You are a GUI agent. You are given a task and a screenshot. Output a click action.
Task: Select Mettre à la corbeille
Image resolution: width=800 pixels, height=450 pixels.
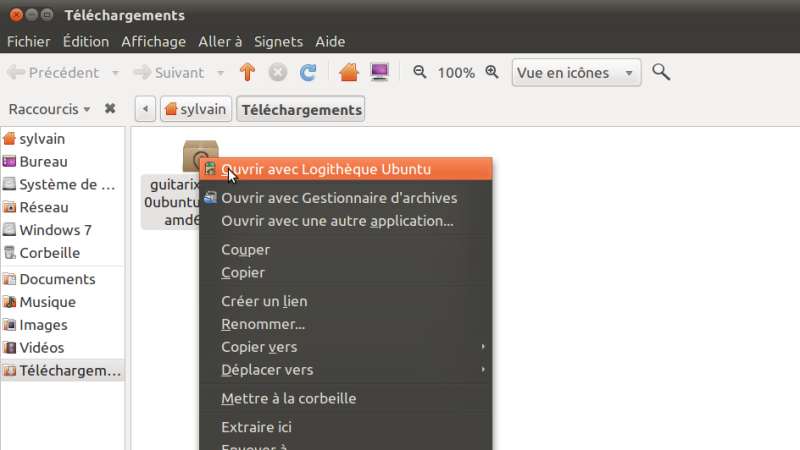click(346, 398)
